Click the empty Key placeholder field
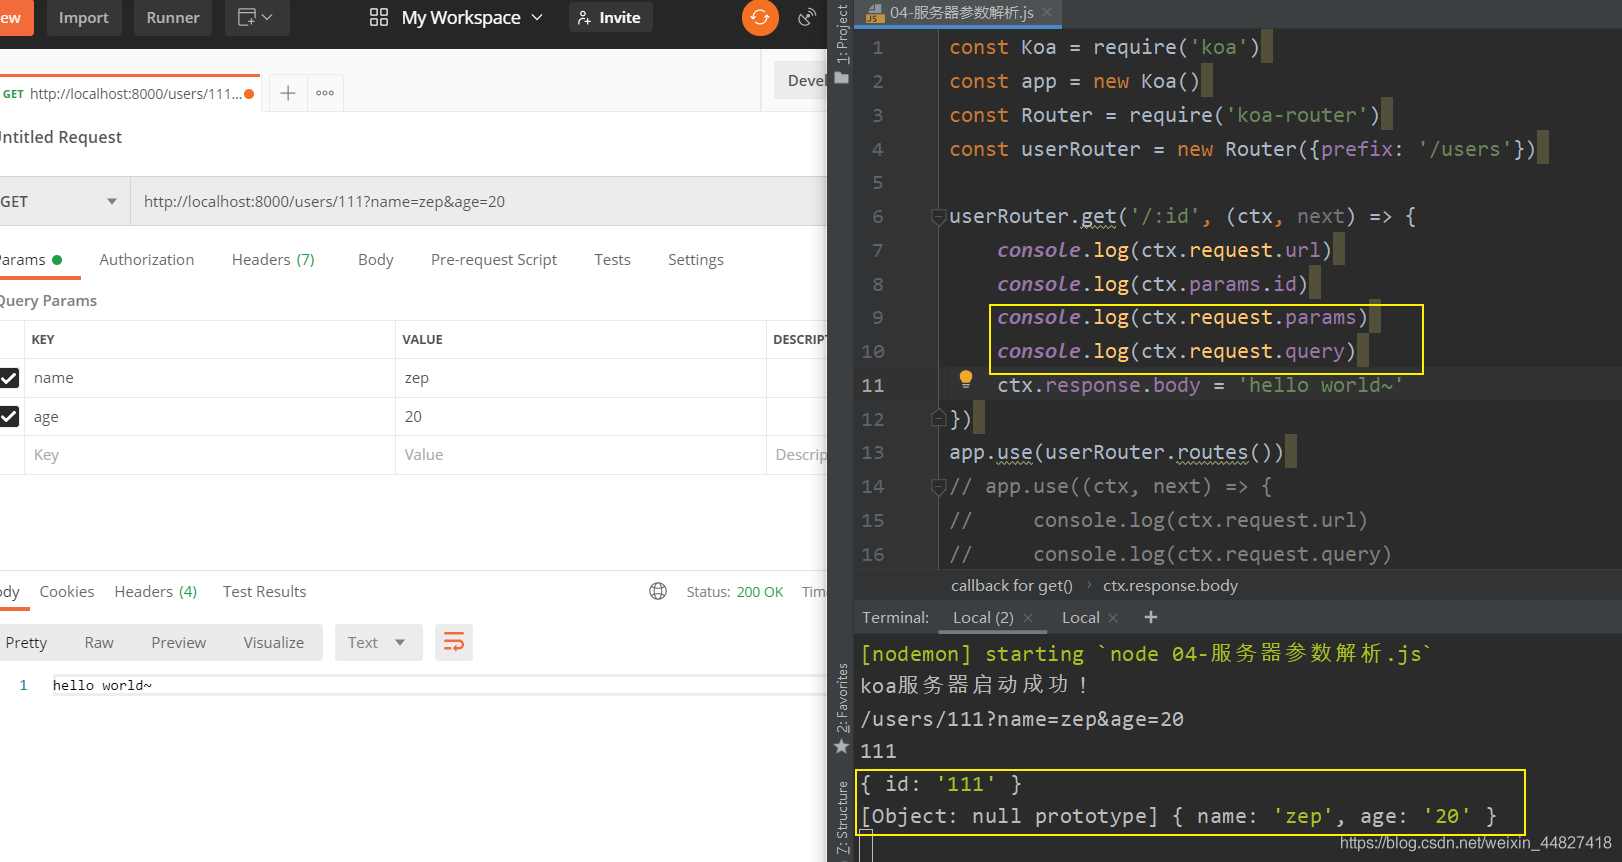This screenshot has width=1622, height=862. pyautogui.click(x=210, y=455)
